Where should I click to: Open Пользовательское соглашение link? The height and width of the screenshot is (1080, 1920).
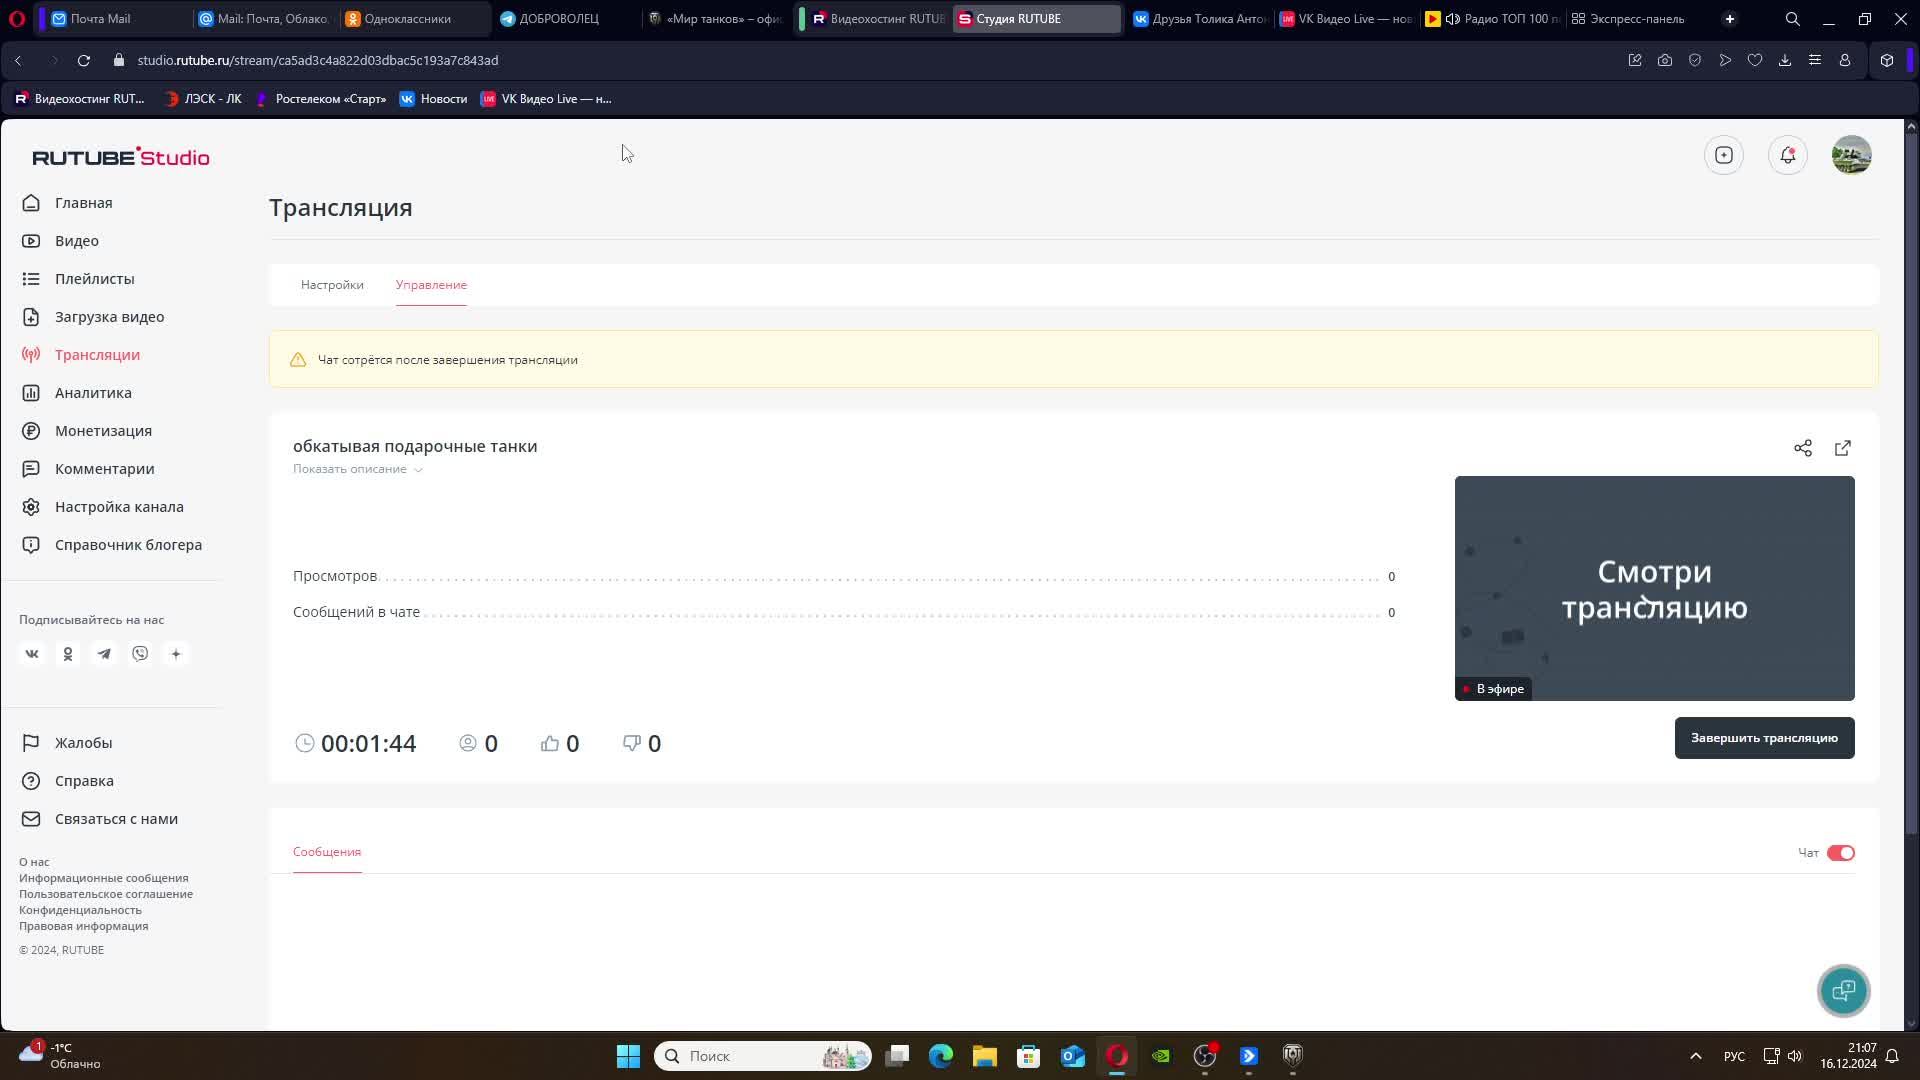pos(106,894)
